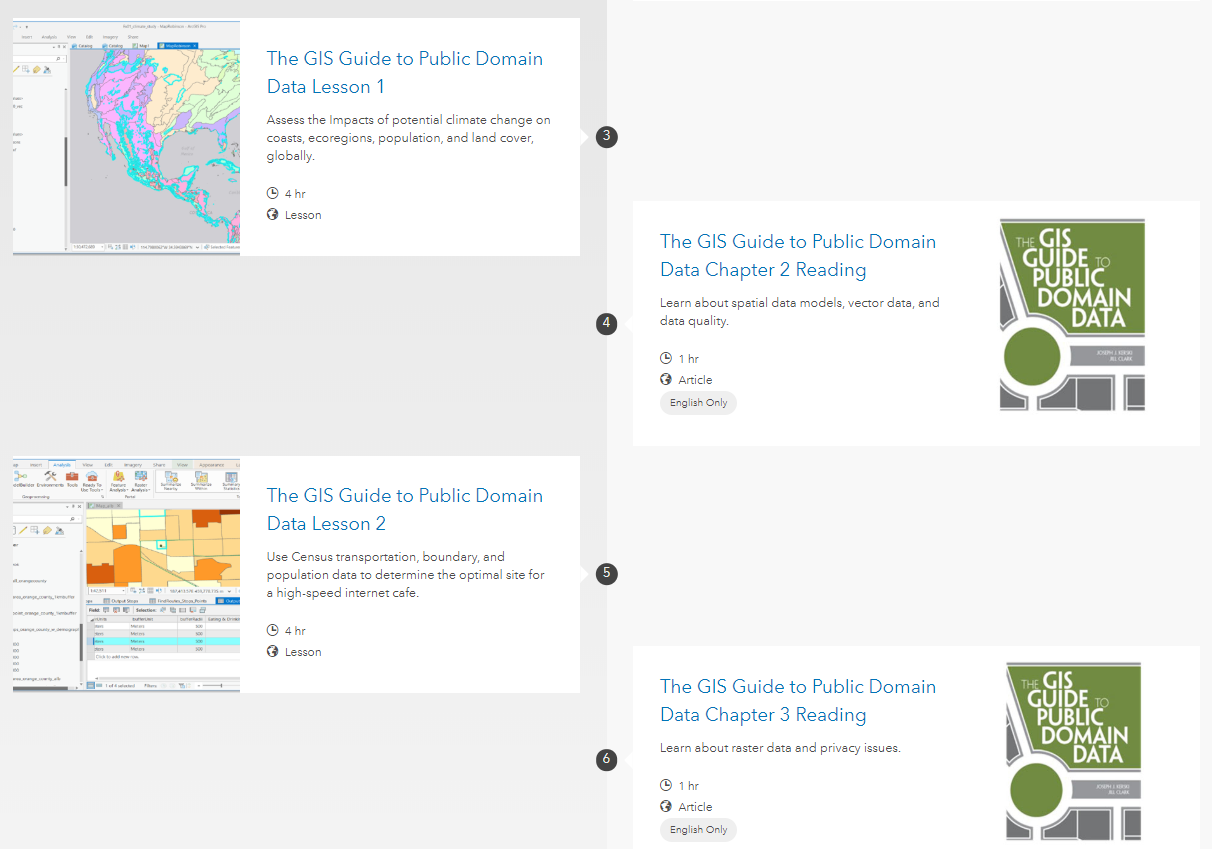Click the clock icon on Lesson 1 card
This screenshot has height=849, width=1212.
272,193
